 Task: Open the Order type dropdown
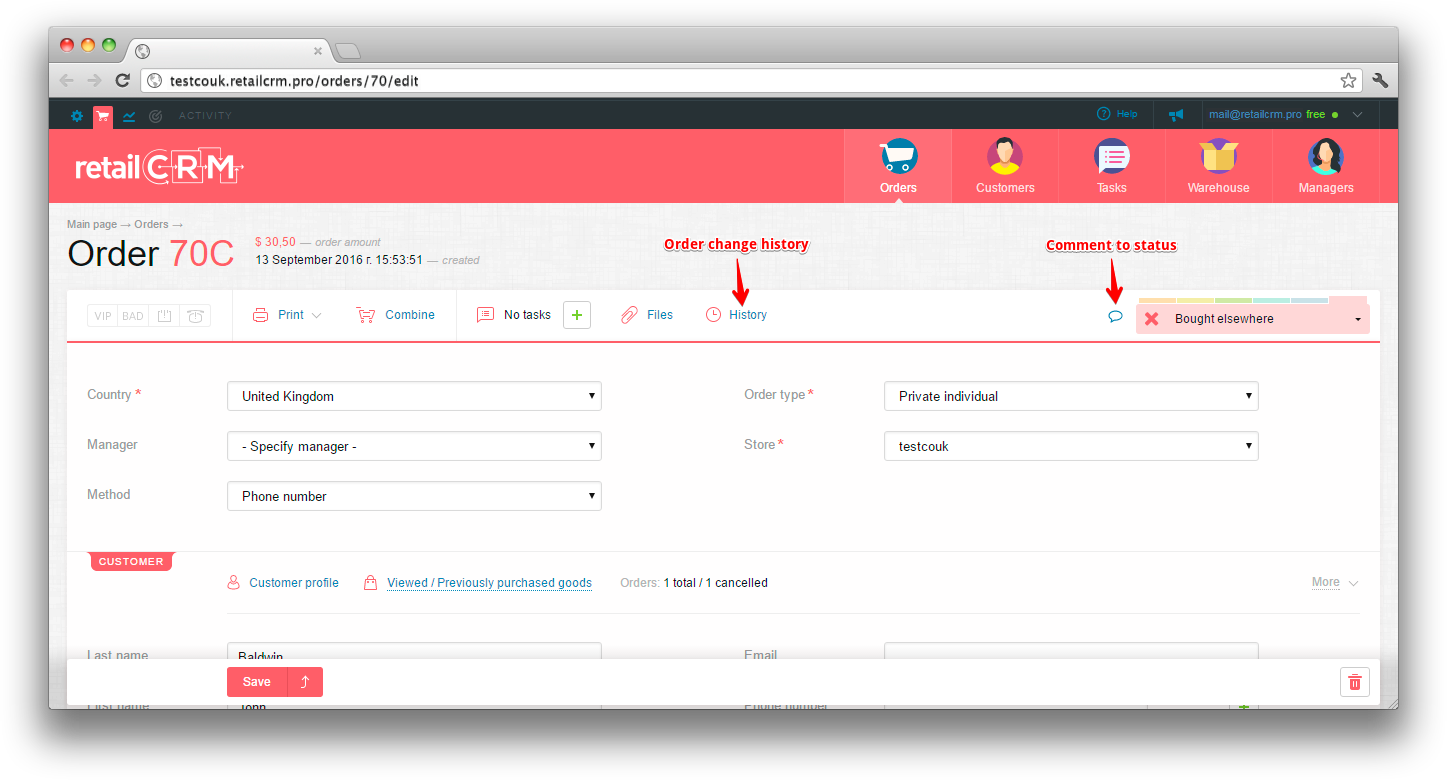[x=1071, y=396]
